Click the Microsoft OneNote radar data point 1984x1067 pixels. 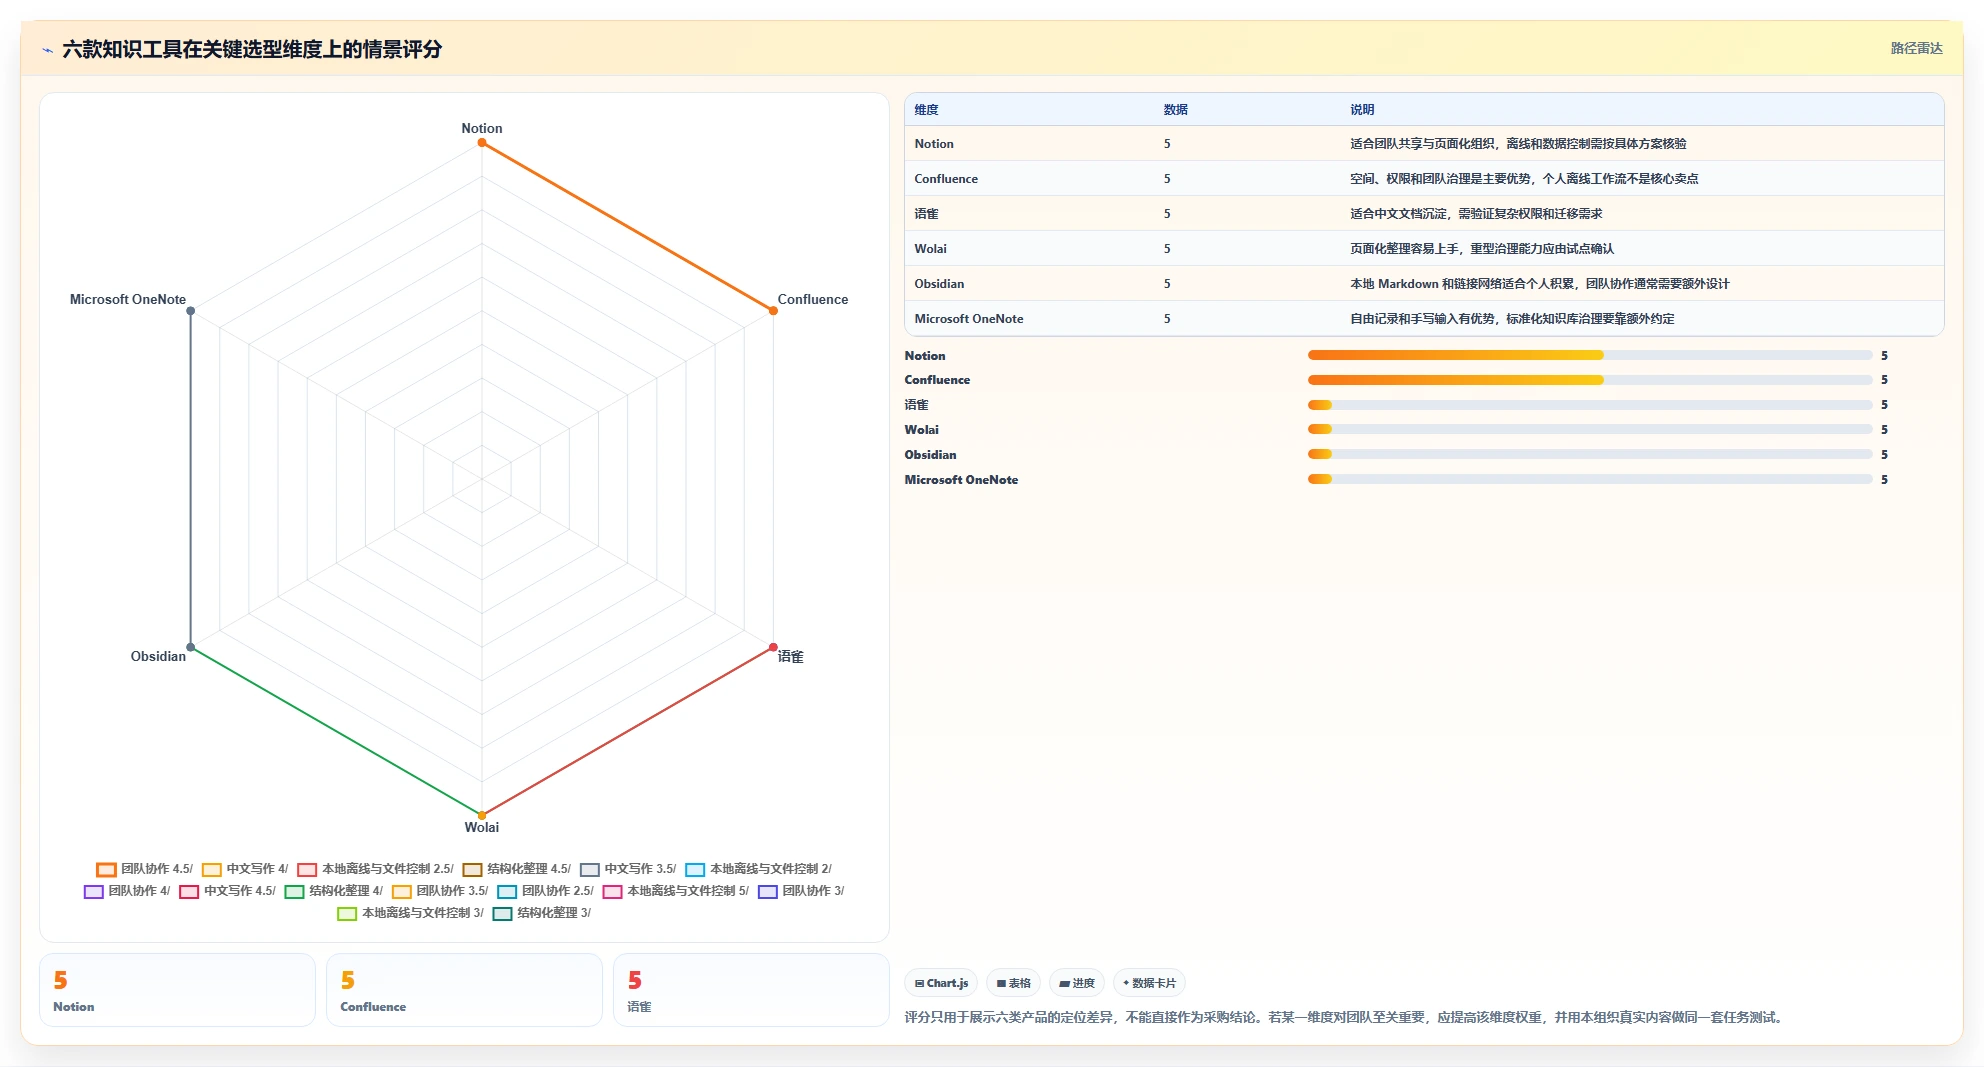(191, 311)
